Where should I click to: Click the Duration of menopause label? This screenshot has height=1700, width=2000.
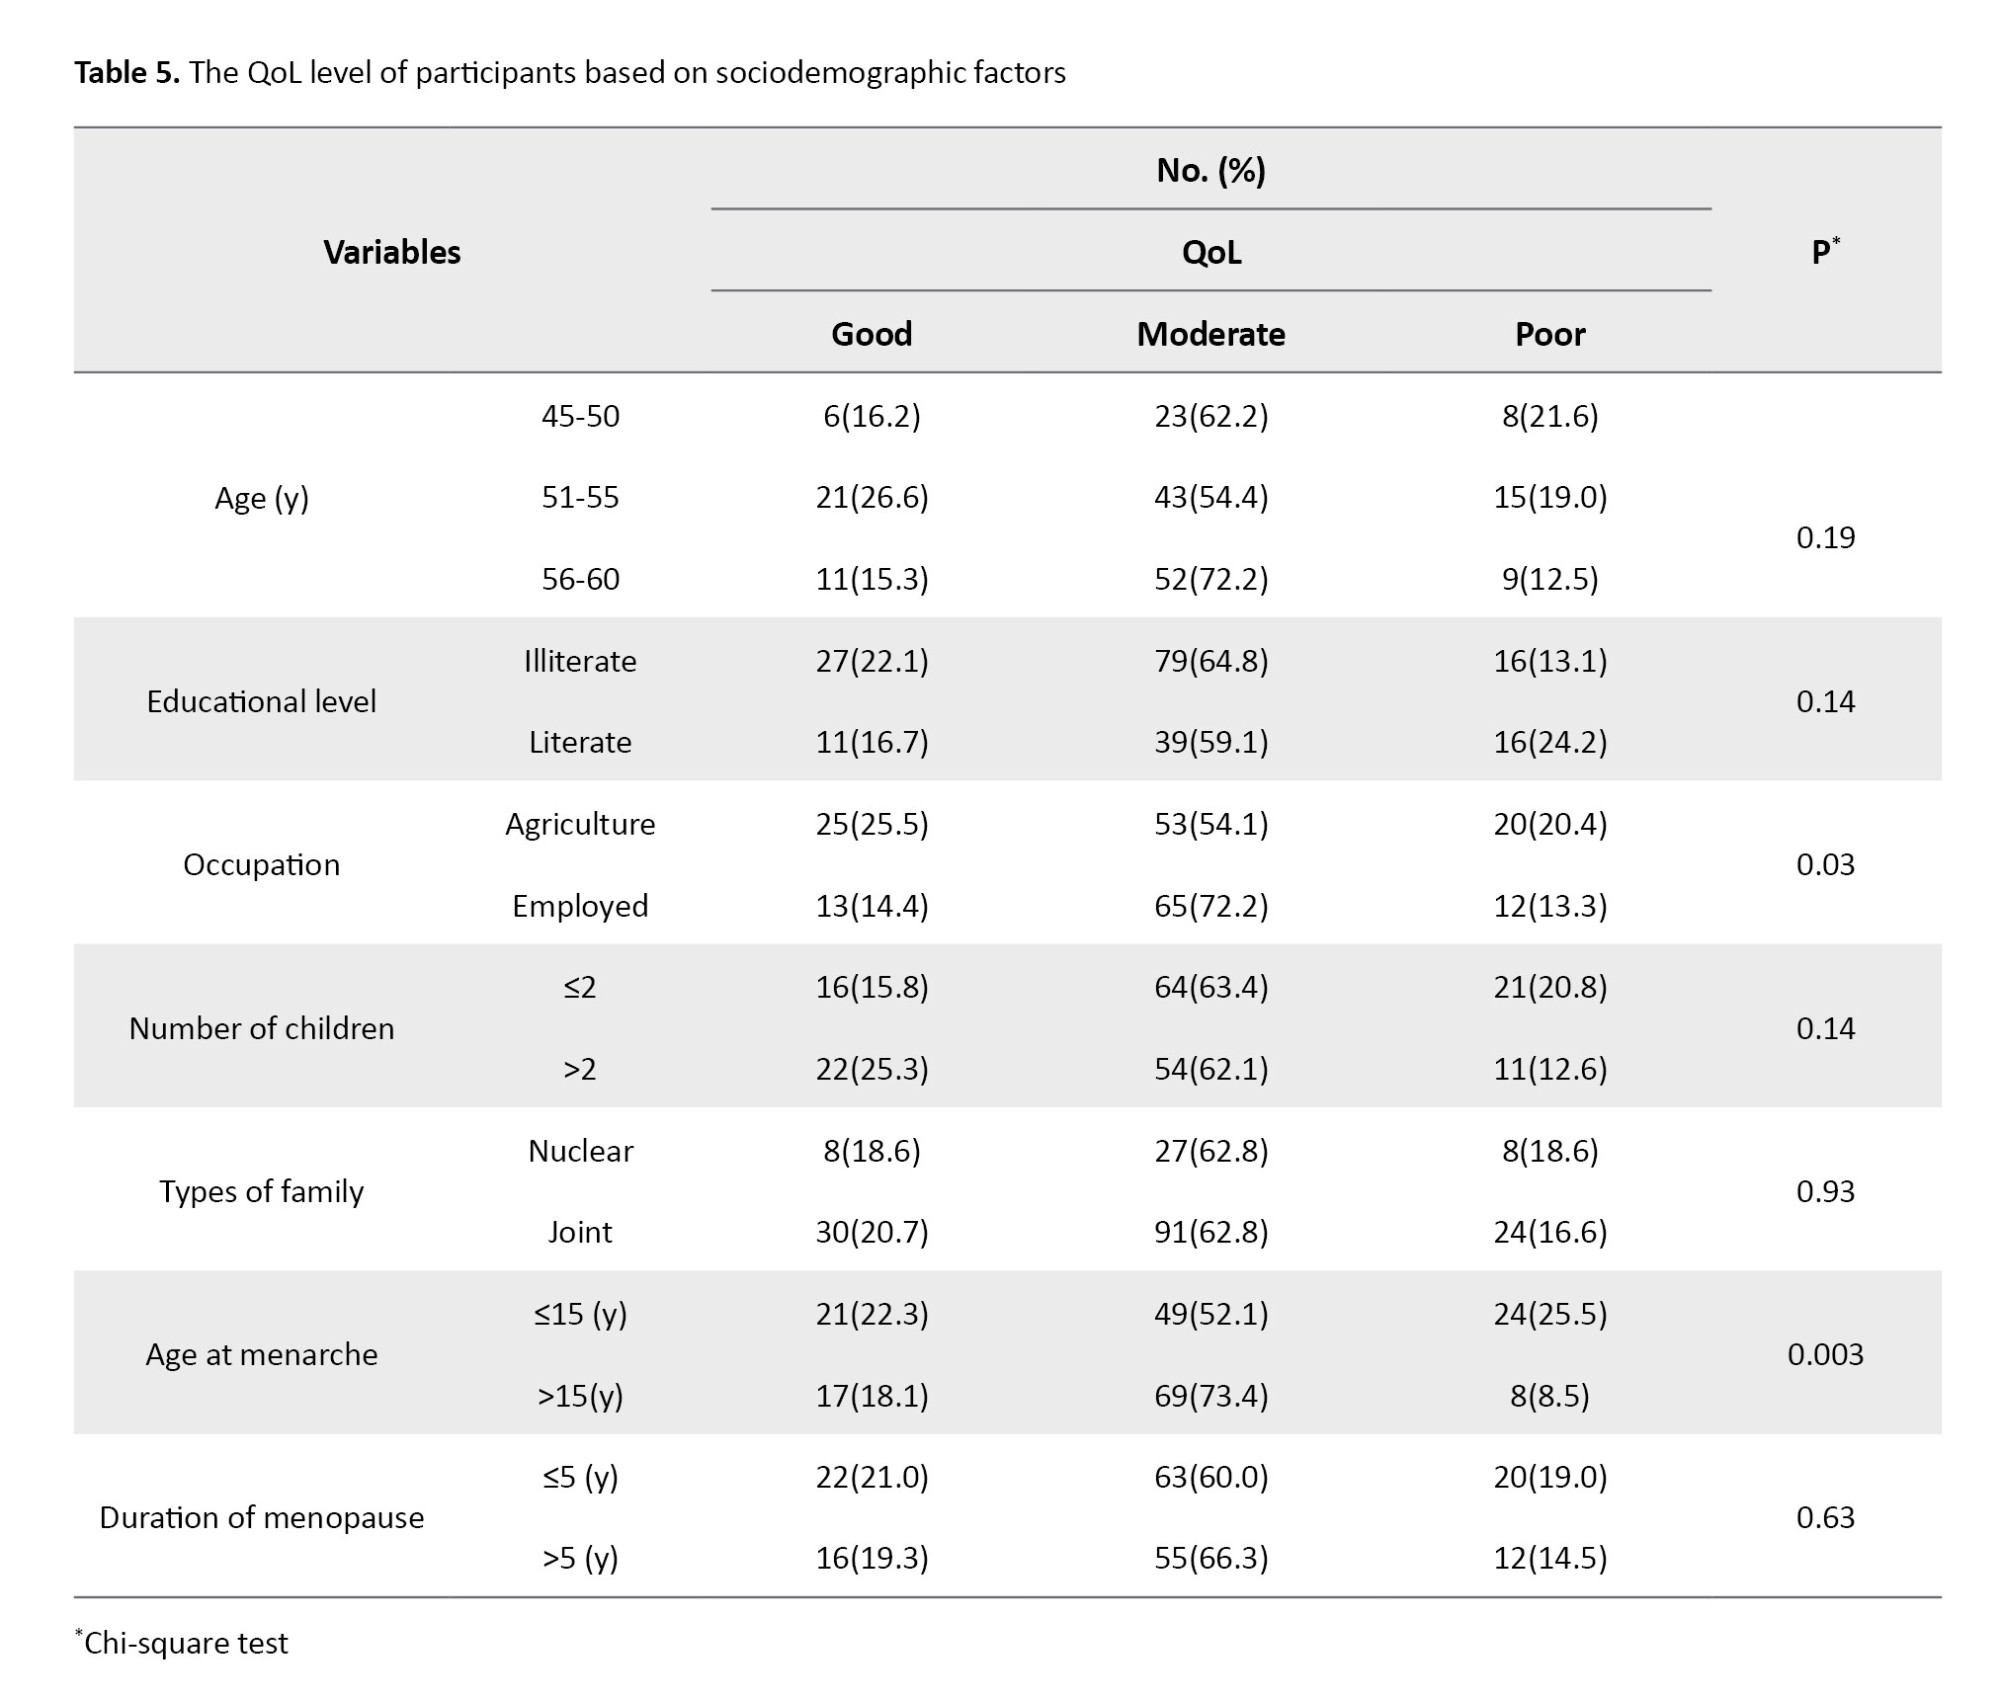[261, 1518]
